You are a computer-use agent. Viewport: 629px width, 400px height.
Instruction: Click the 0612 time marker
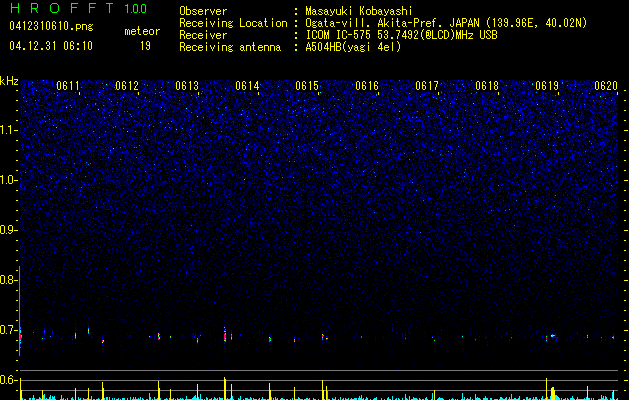tap(127, 86)
